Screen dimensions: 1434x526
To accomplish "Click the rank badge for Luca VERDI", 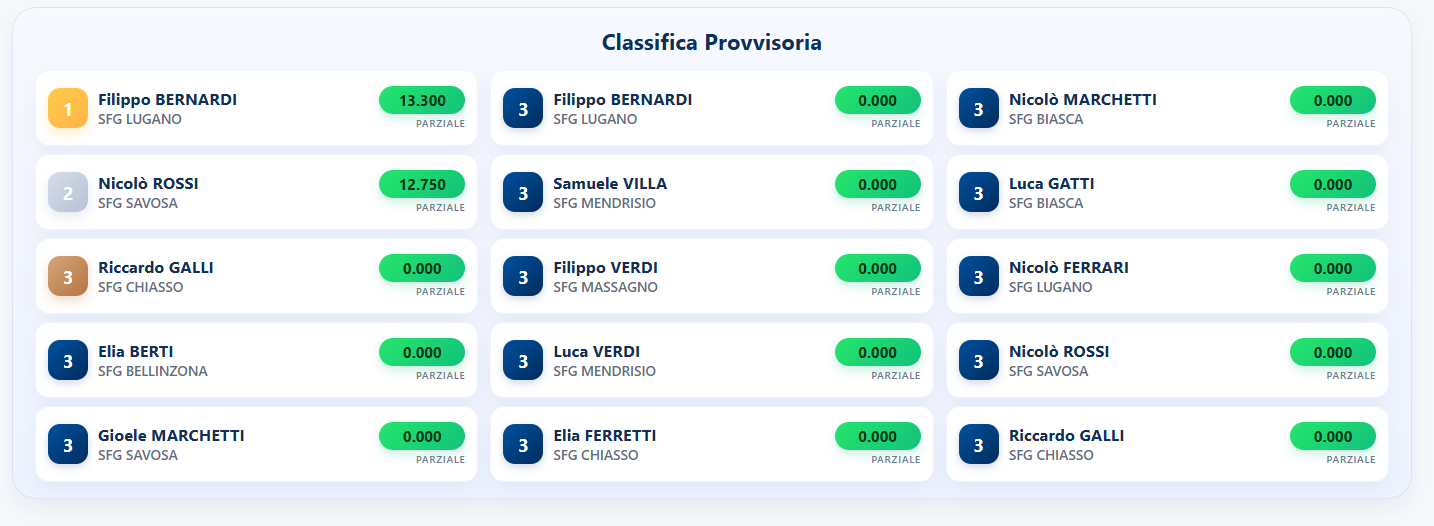I will [x=523, y=360].
